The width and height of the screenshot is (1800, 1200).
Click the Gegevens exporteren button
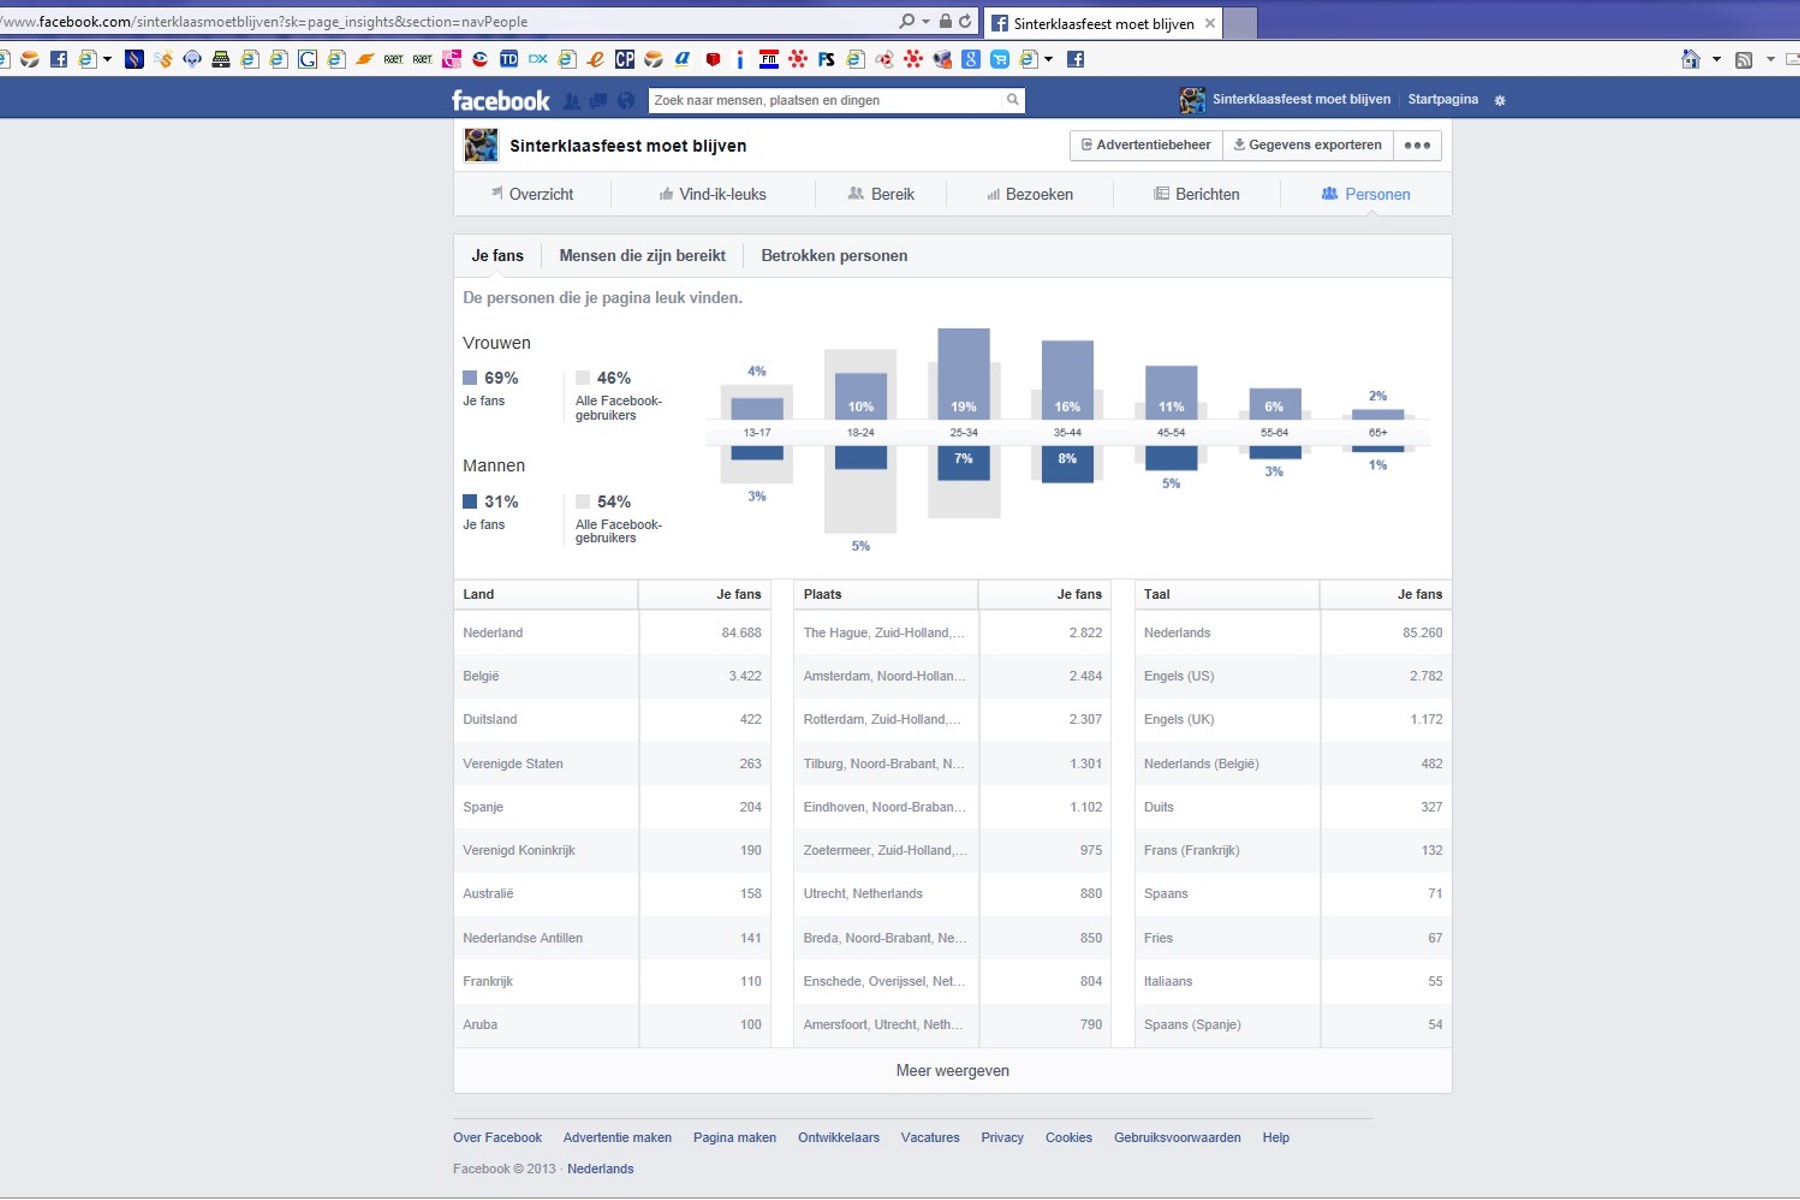point(1308,145)
